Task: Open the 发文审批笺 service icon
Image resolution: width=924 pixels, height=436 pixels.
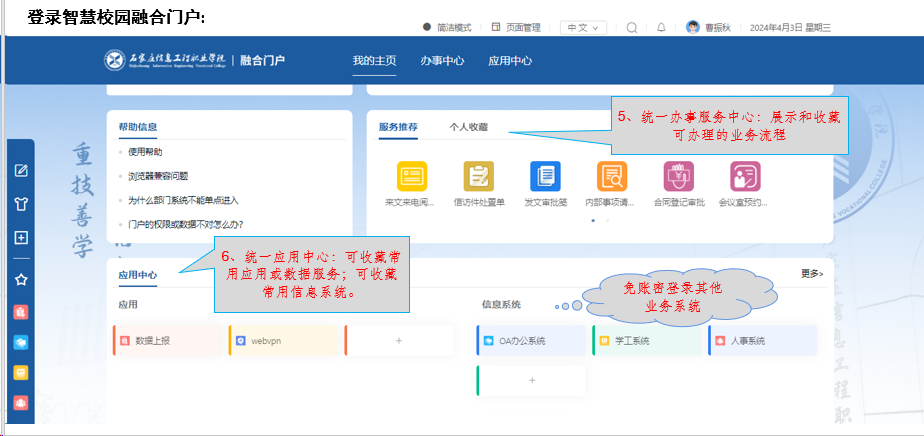Action: [x=545, y=177]
